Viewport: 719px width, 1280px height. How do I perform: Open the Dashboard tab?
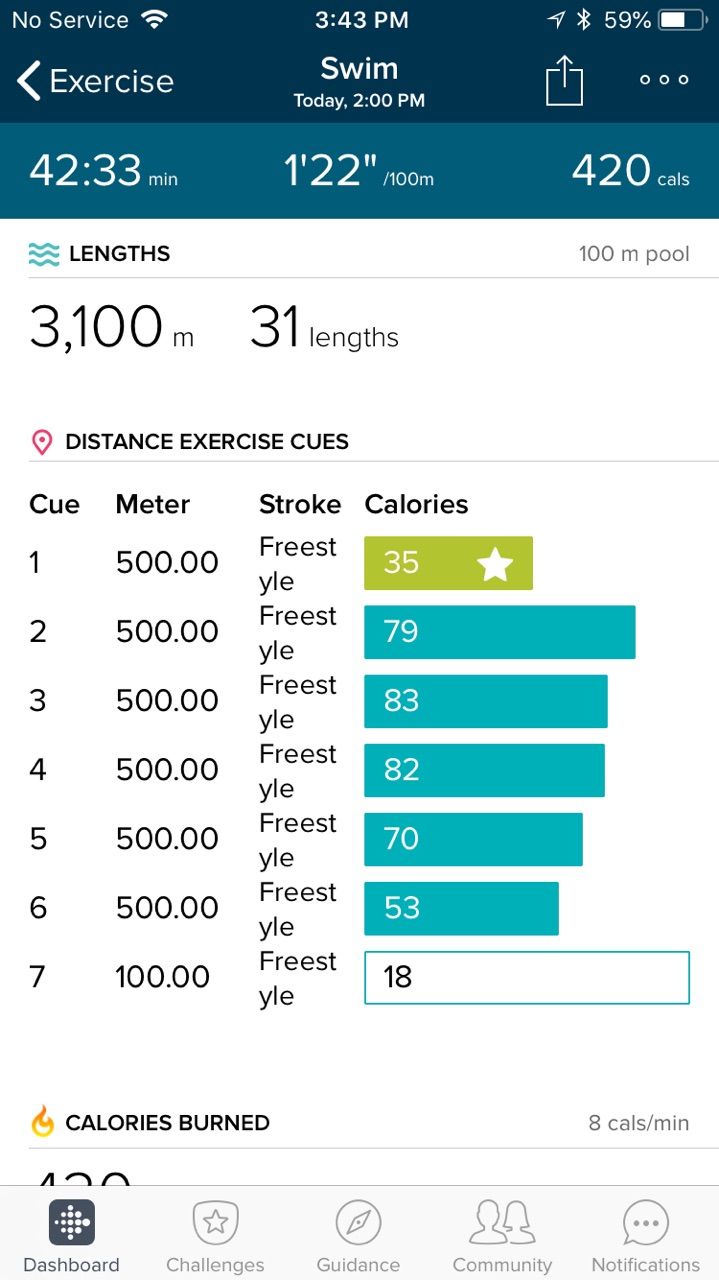[x=71, y=1236]
